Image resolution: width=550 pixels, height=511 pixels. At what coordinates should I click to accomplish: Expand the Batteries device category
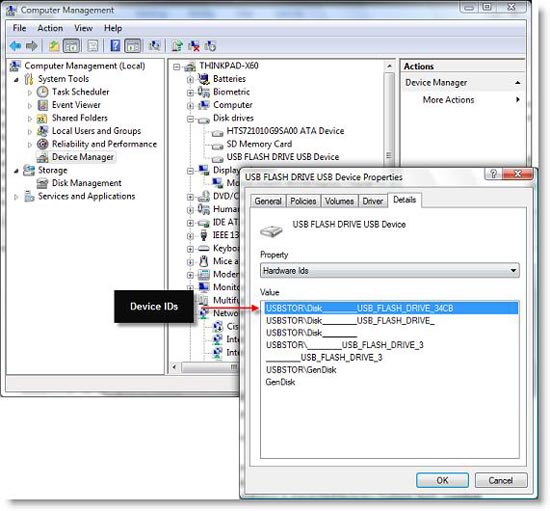[x=190, y=80]
